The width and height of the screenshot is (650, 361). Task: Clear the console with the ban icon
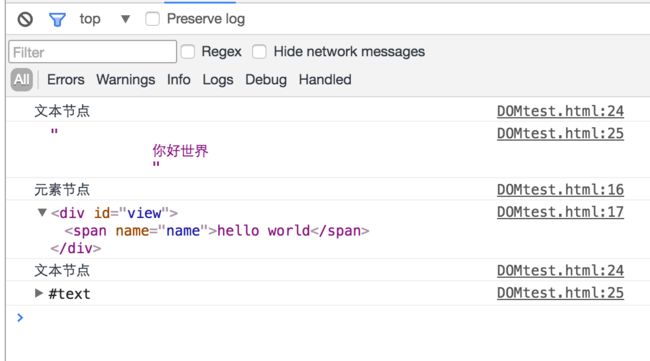tap(25, 19)
